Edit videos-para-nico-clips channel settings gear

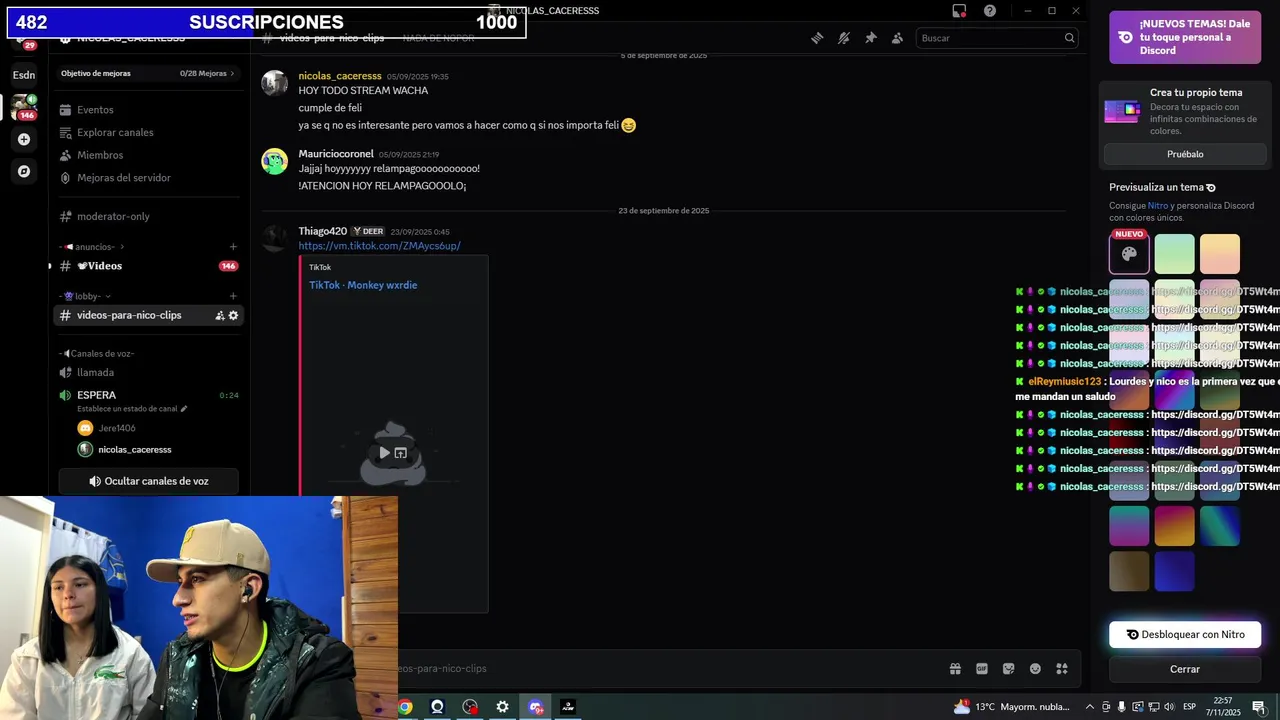(234, 315)
